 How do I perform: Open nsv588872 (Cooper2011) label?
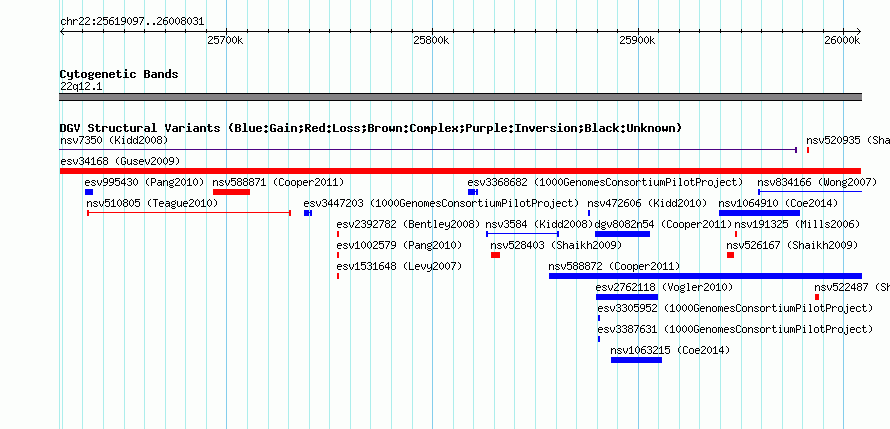point(614,266)
